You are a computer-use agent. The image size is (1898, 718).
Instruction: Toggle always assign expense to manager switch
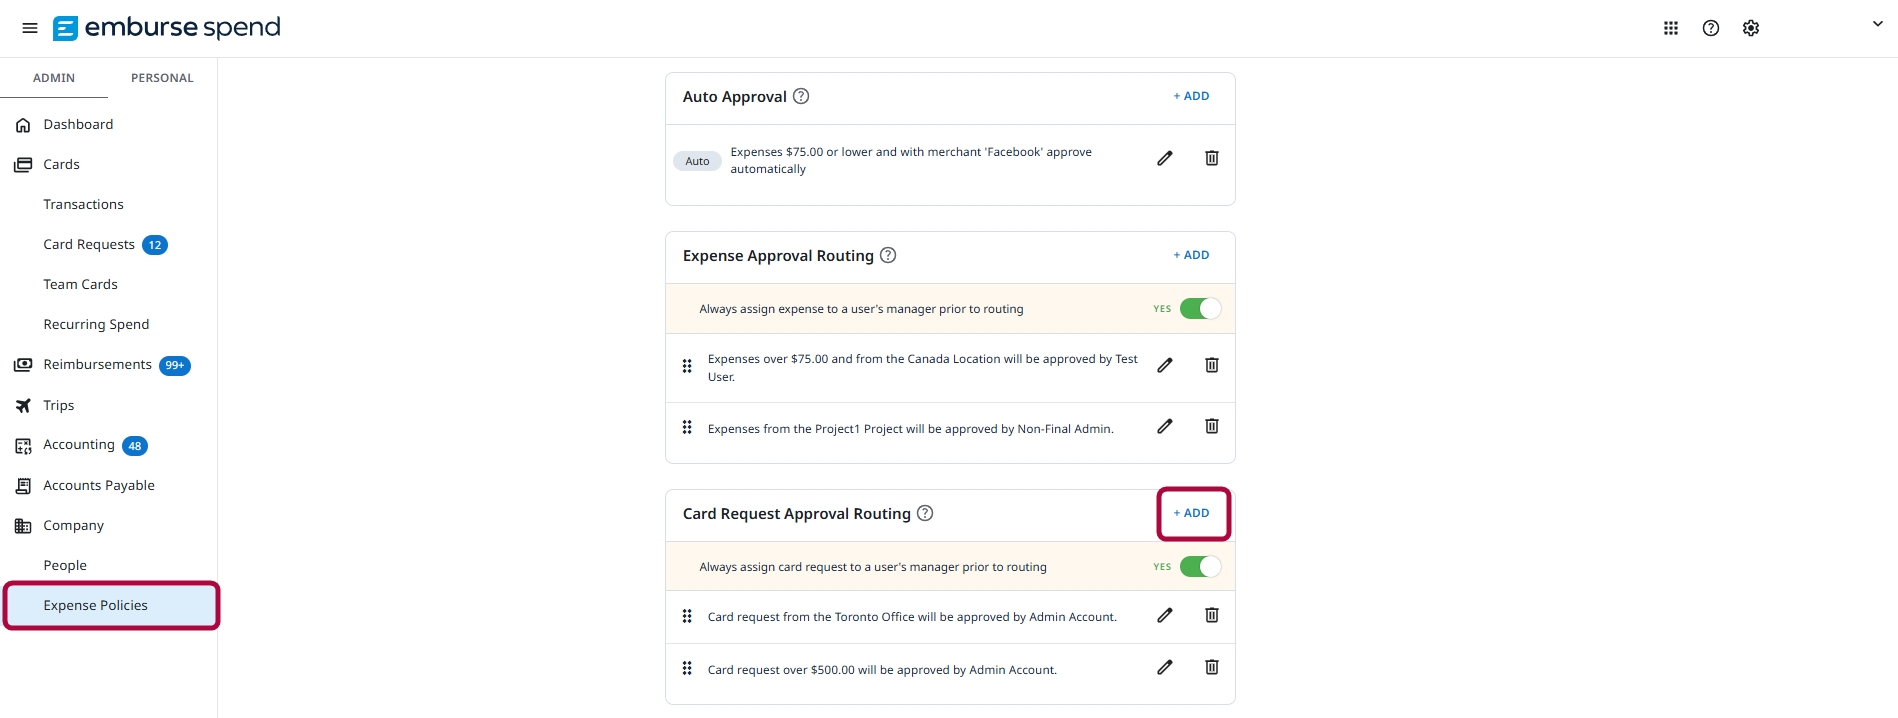pyautogui.click(x=1200, y=309)
